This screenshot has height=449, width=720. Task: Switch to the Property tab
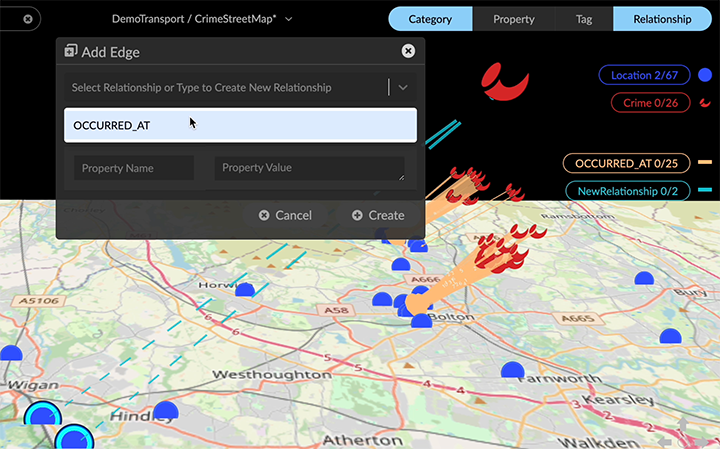(x=513, y=19)
